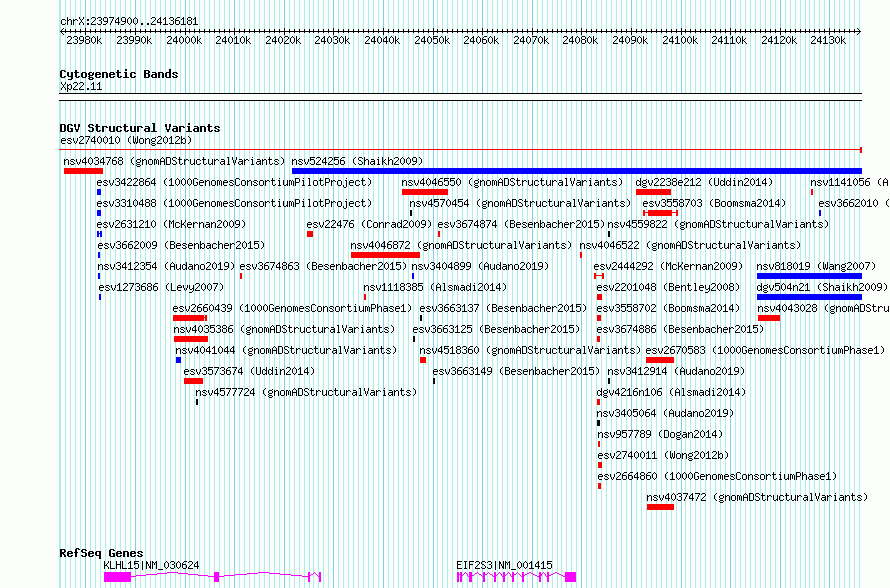Open EIF2S3 NM_001415 gene label

(x=505, y=565)
